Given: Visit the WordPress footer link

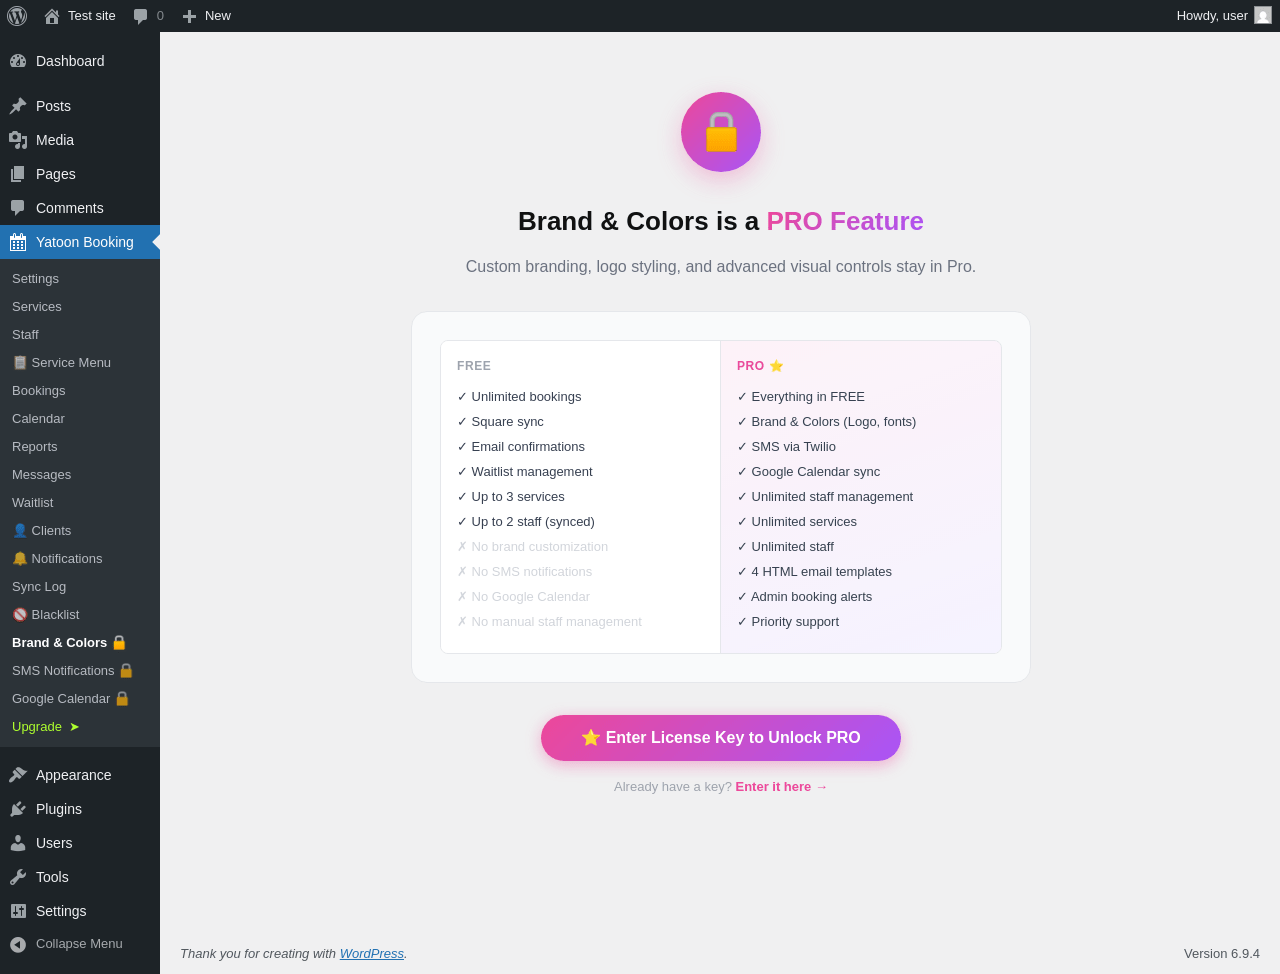Looking at the screenshot, I should point(372,954).
